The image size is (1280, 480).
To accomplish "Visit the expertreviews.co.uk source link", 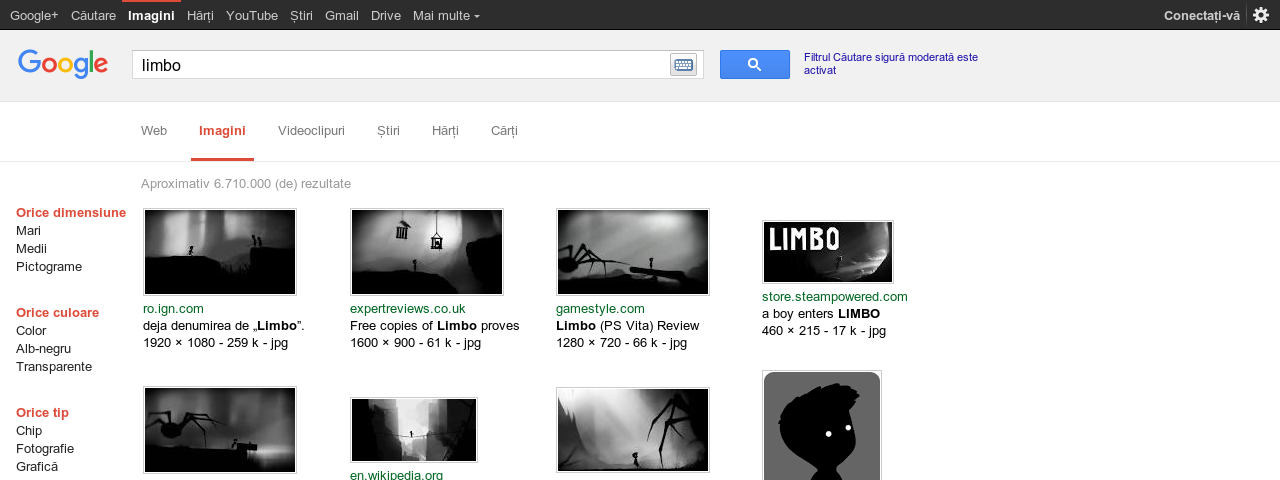I will tap(407, 309).
